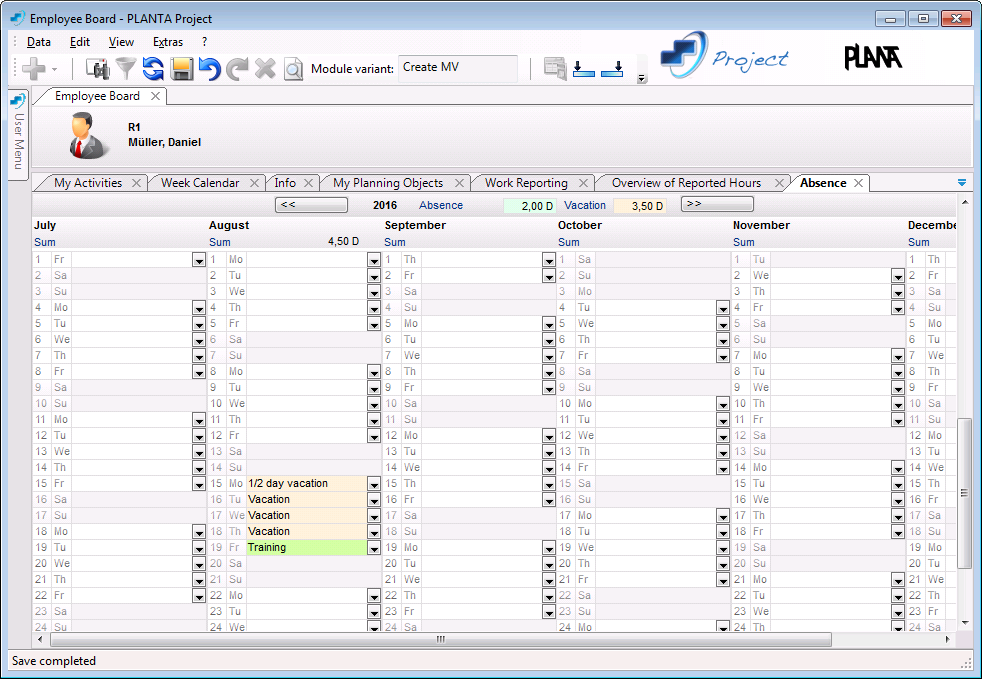Open dropdown for October 4 Tu
Screen dimensions: 982x679
tap(723, 308)
